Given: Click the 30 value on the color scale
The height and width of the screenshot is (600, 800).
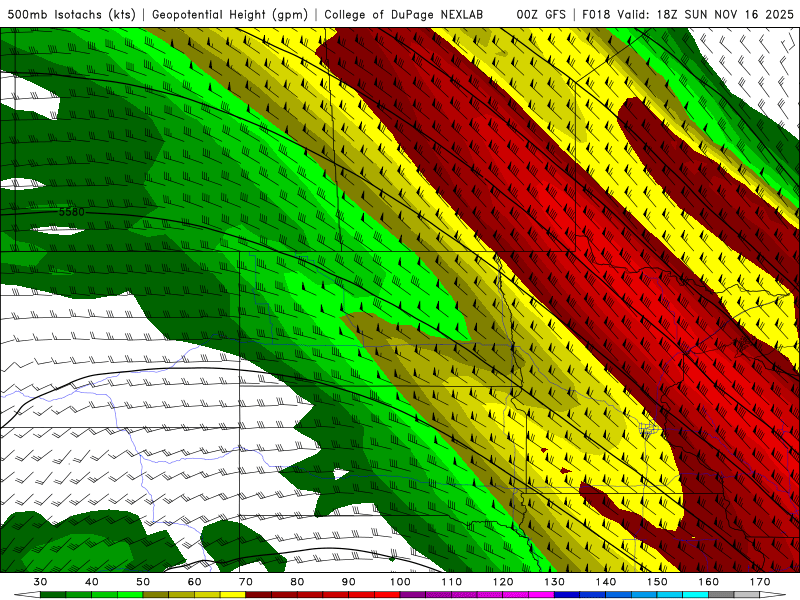Looking at the screenshot, I should point(40,582).
